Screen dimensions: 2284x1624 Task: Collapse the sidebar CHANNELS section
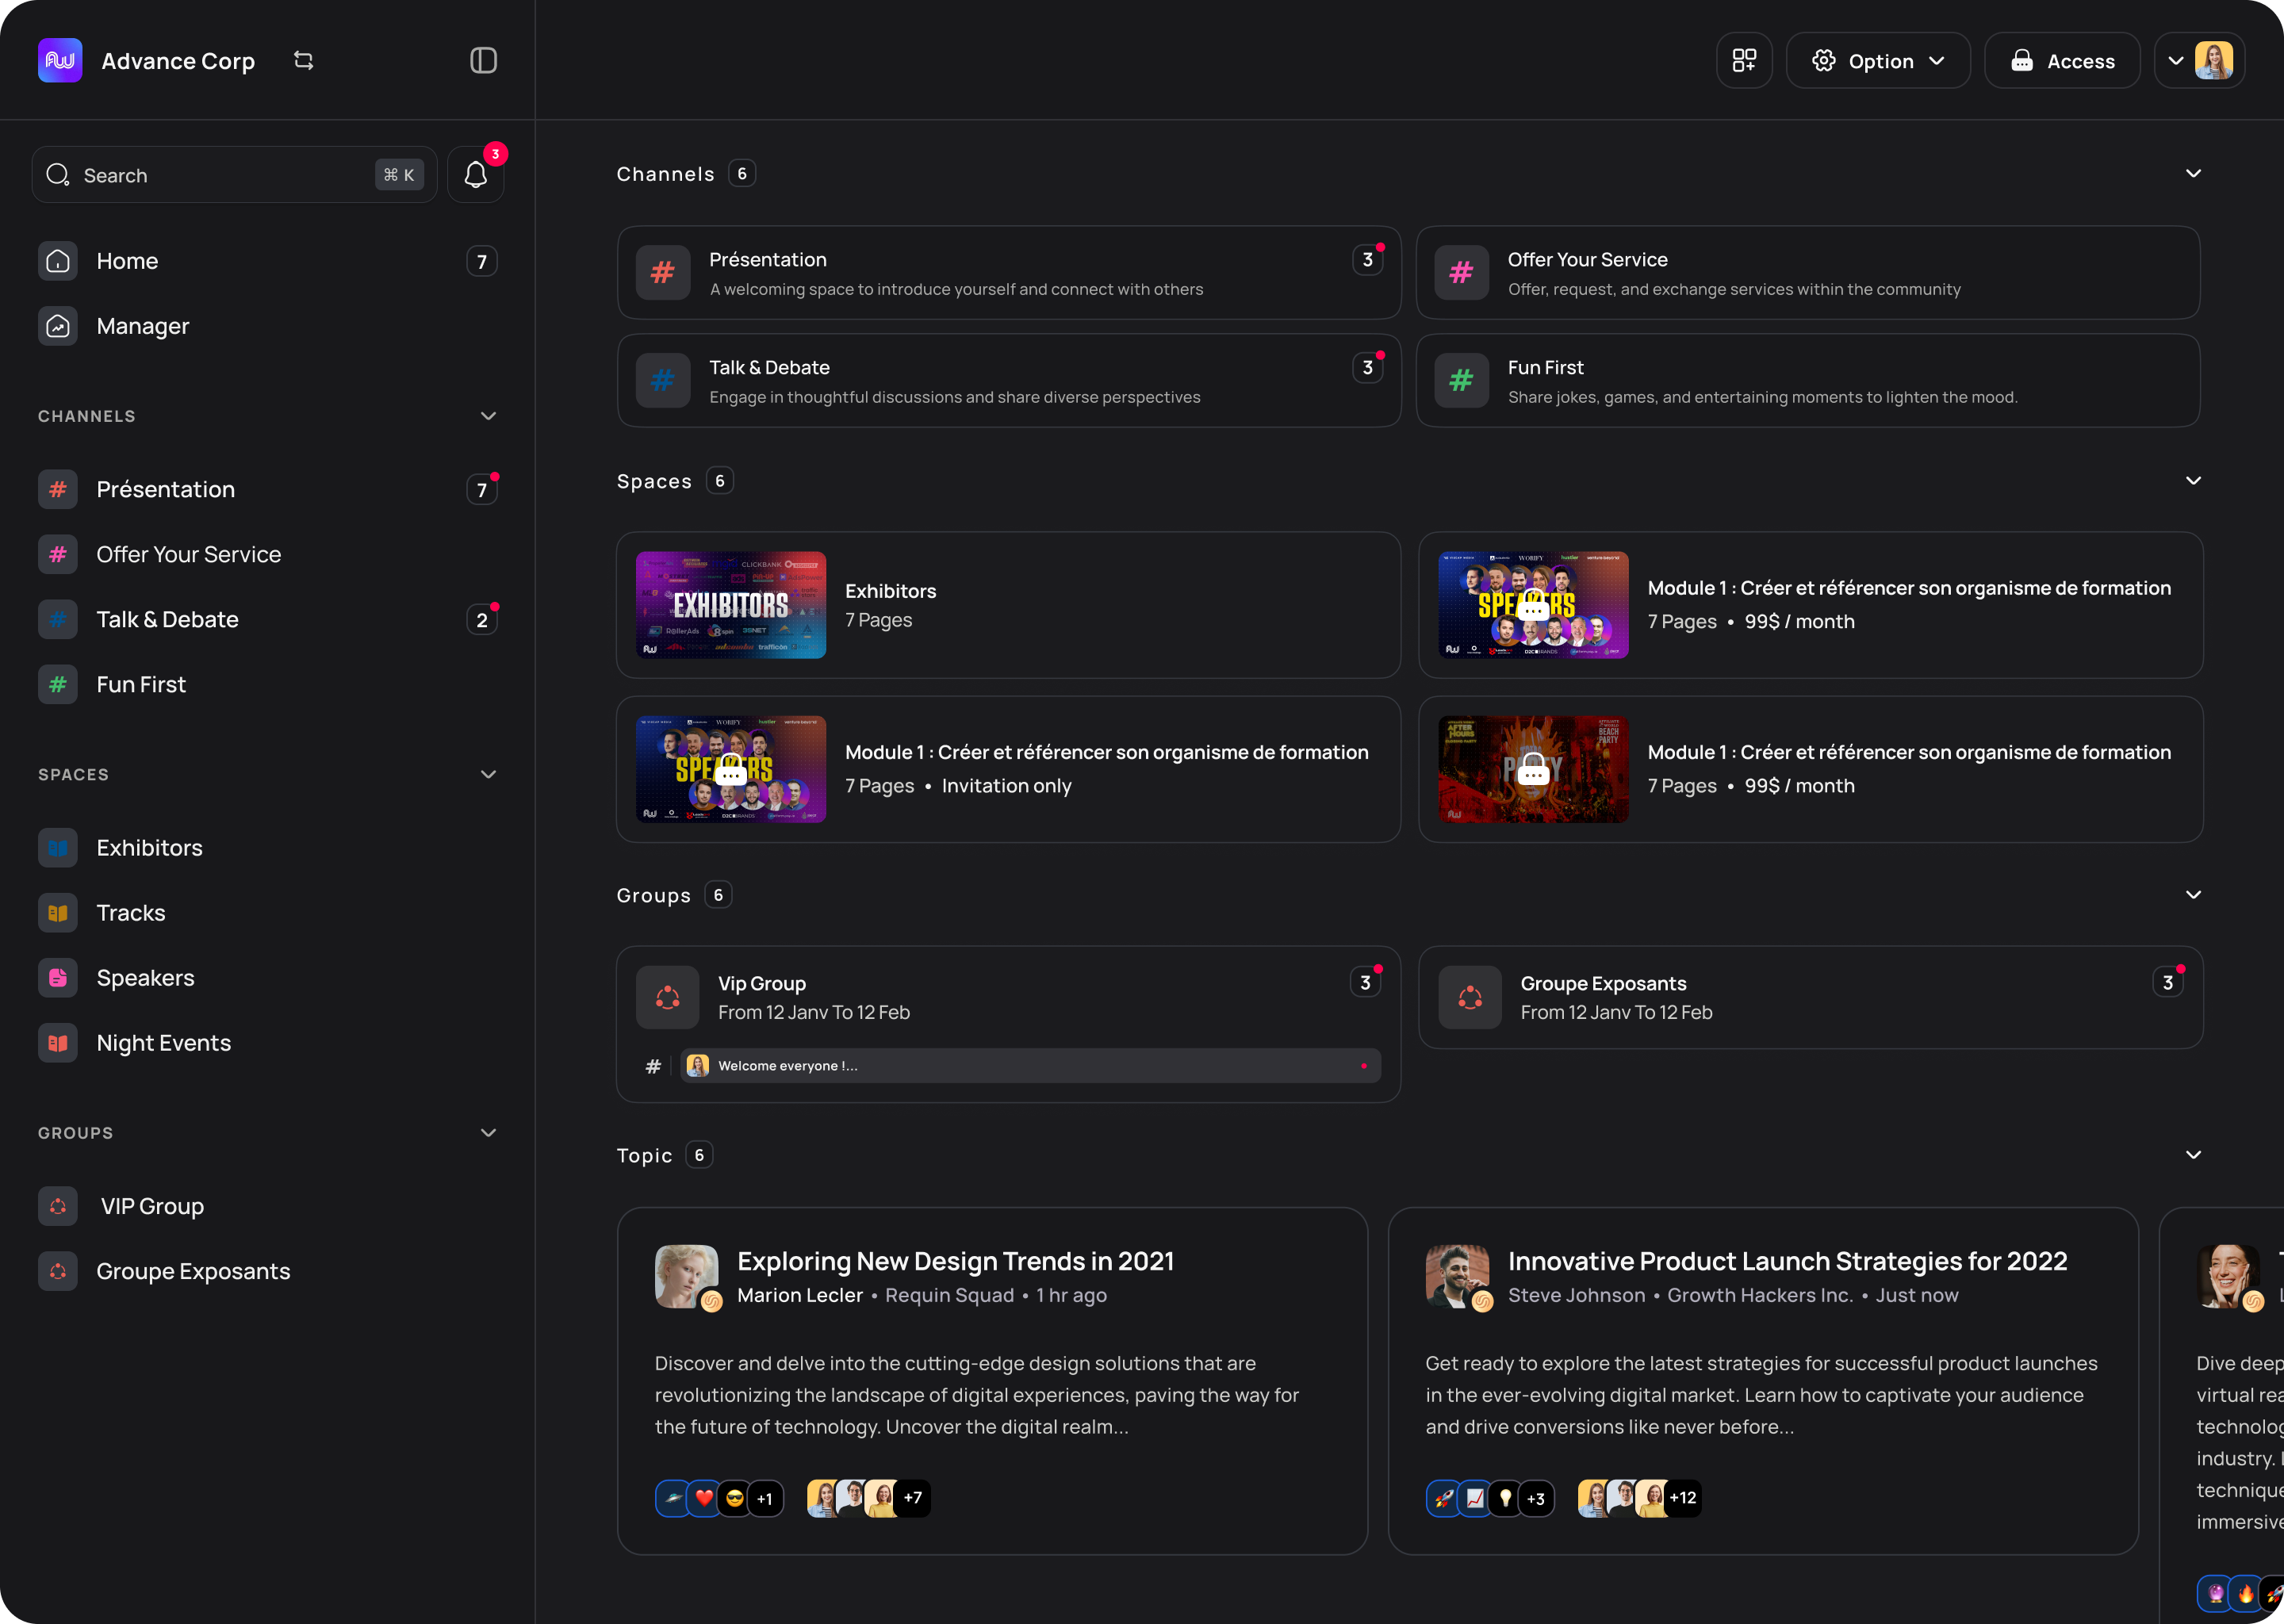point(488,416)
